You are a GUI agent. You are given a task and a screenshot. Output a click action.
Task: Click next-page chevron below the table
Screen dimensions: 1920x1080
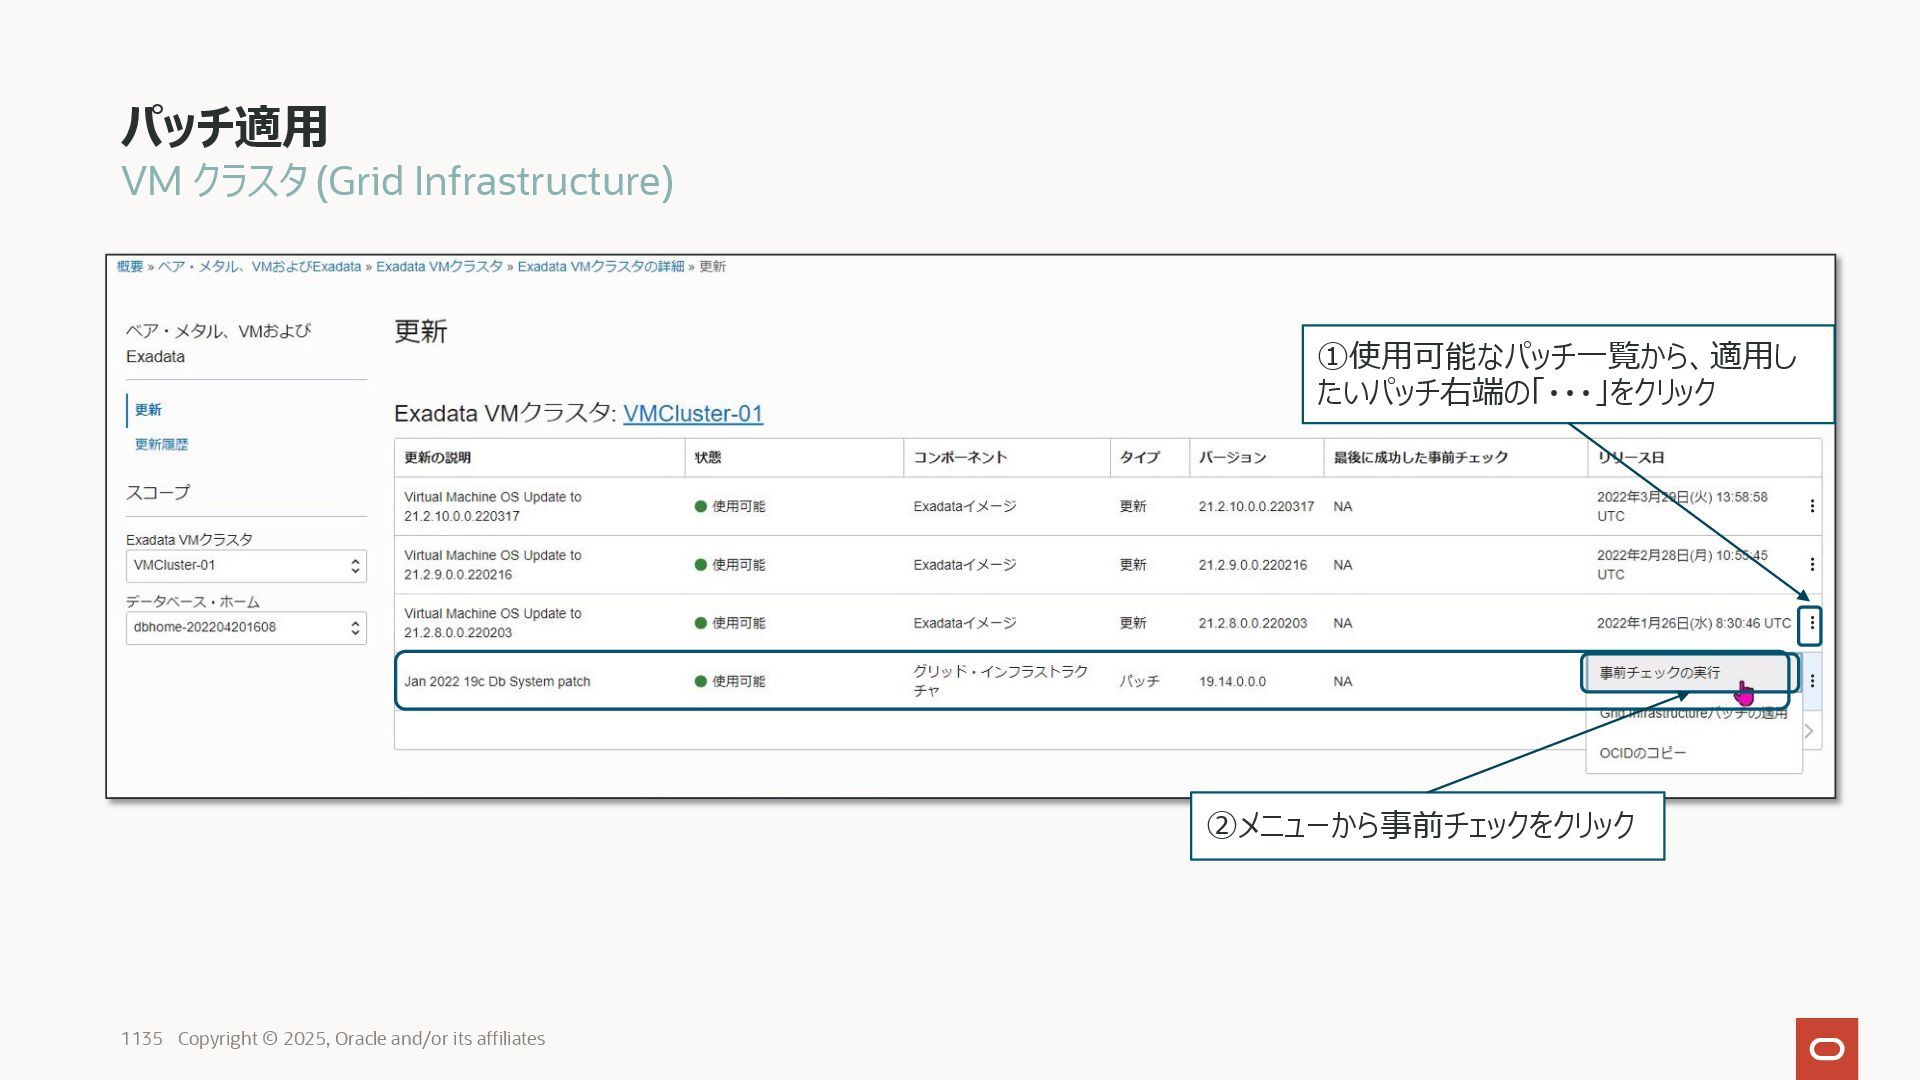1808,731
